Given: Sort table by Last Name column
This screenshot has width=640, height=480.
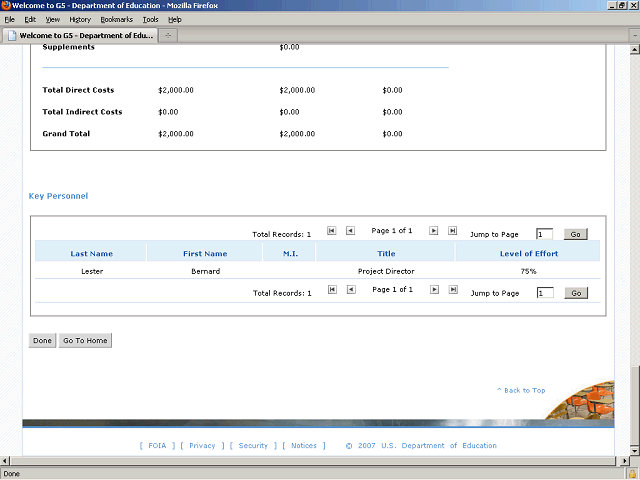Looking at the screenshot, I should click(x=91, y=254).
